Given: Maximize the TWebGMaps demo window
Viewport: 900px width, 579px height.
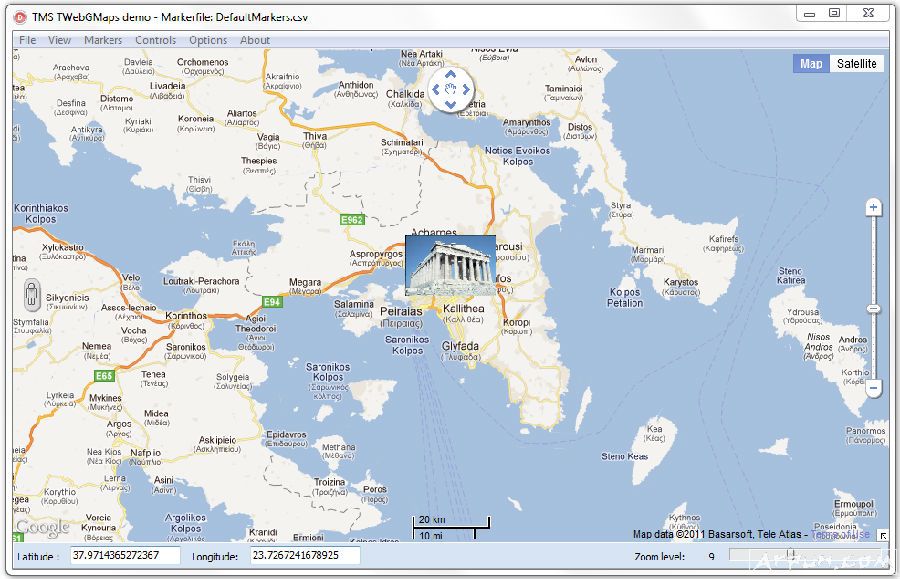Looking at the screenshot, I should coord(835,13).
